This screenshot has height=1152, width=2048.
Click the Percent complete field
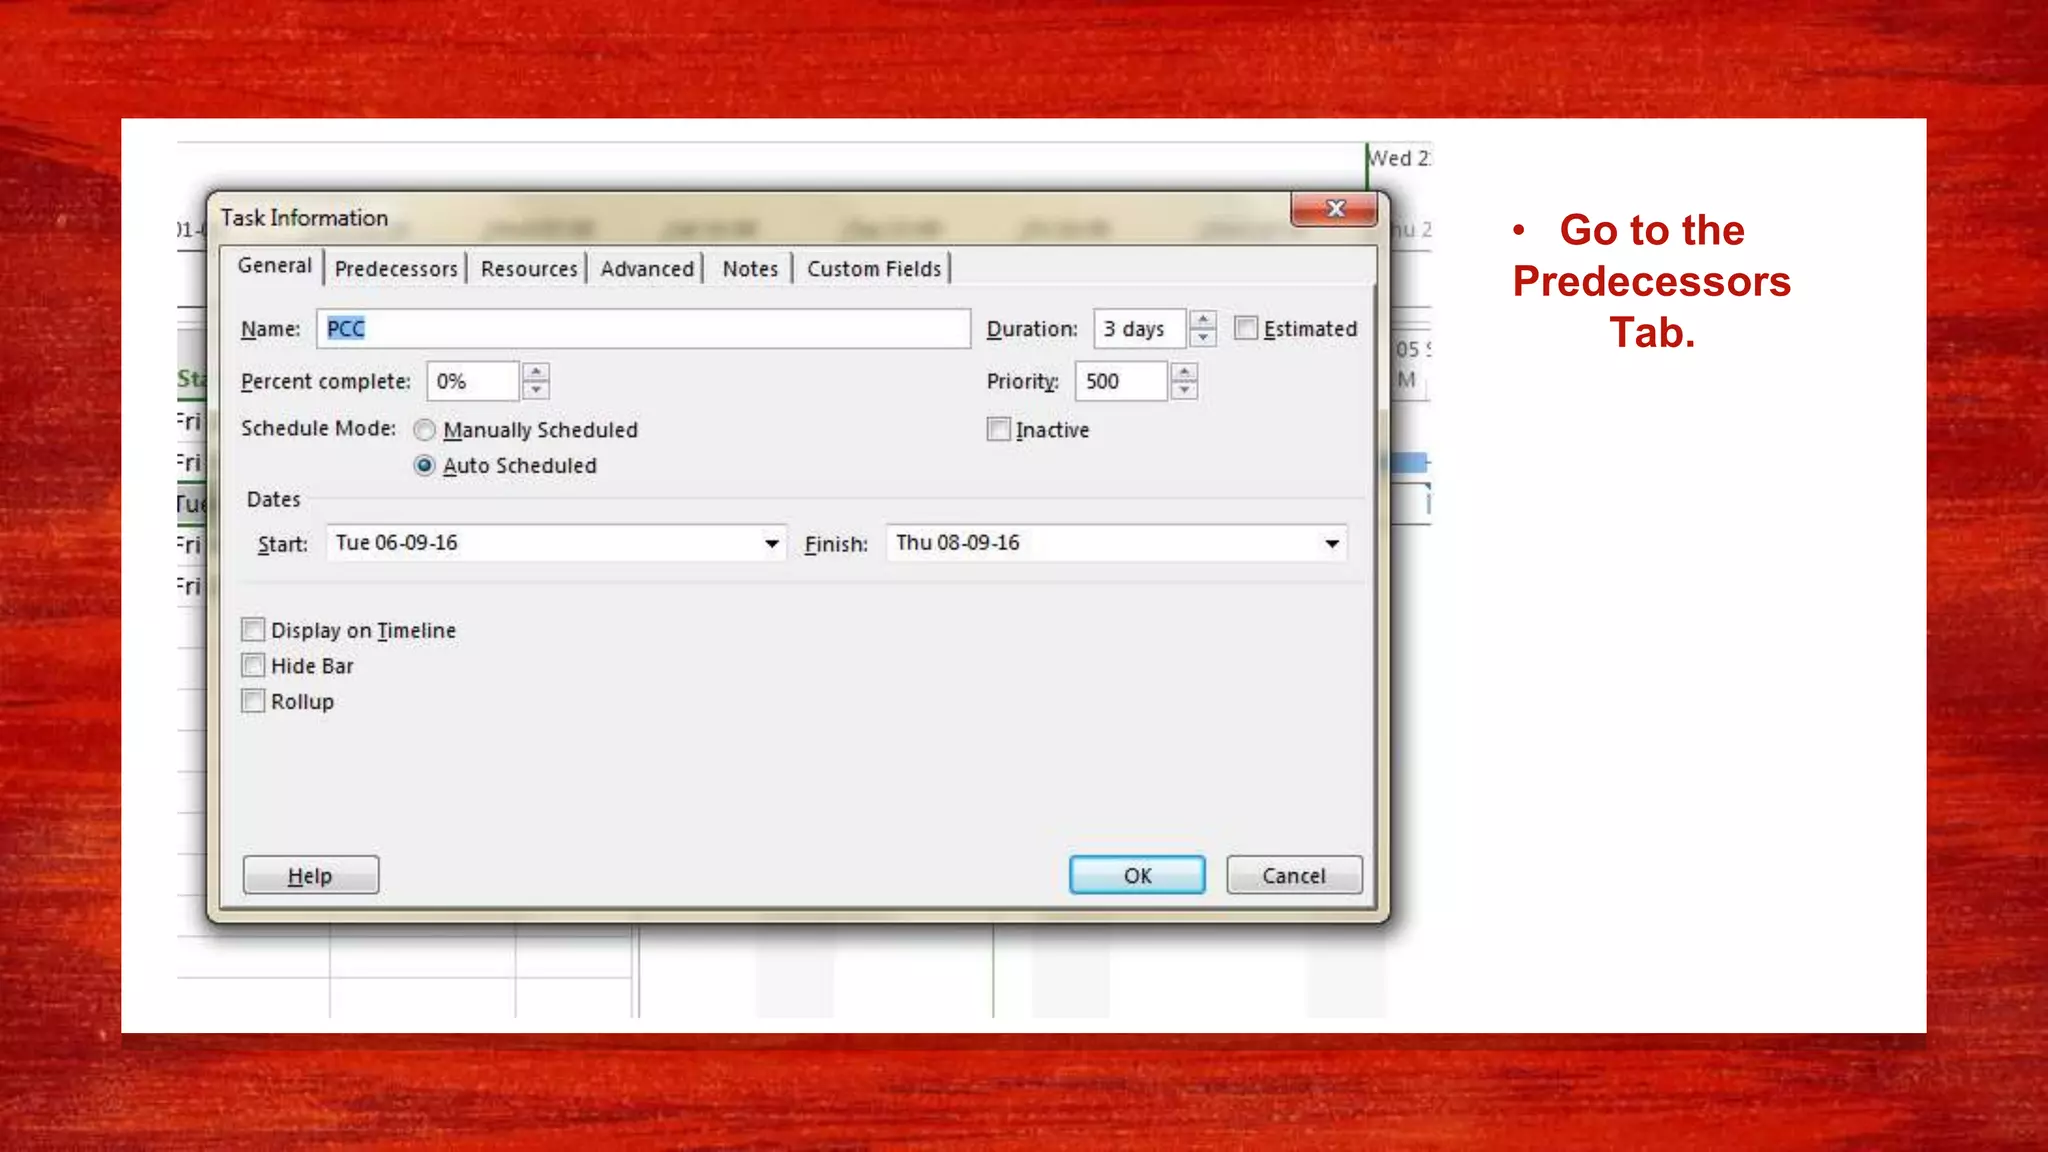pyautogui.click(x=472, y=381)
